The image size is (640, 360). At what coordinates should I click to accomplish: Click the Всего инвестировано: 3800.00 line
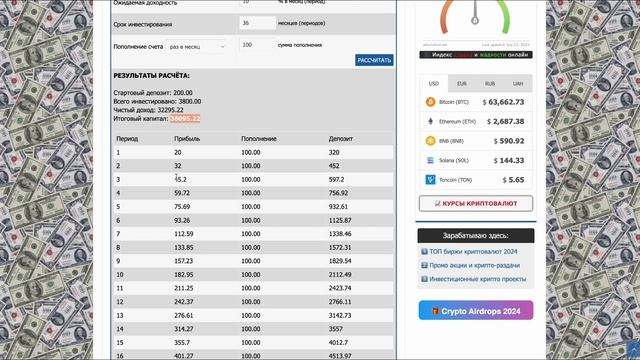click(x=157, y=102)
